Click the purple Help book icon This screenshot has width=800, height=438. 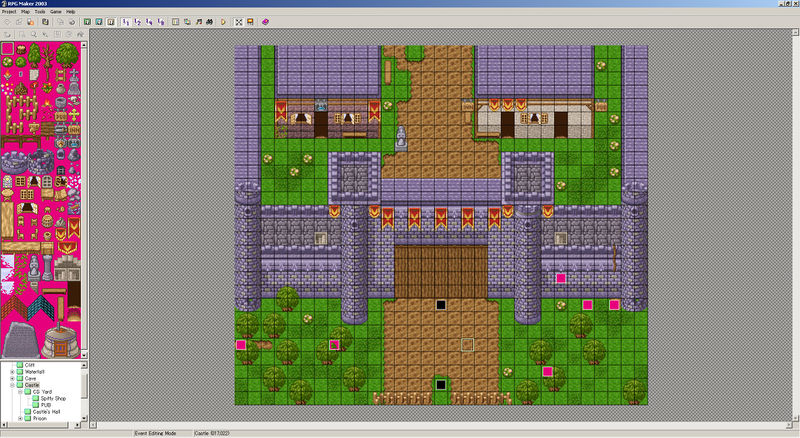(x=265, y=21)
